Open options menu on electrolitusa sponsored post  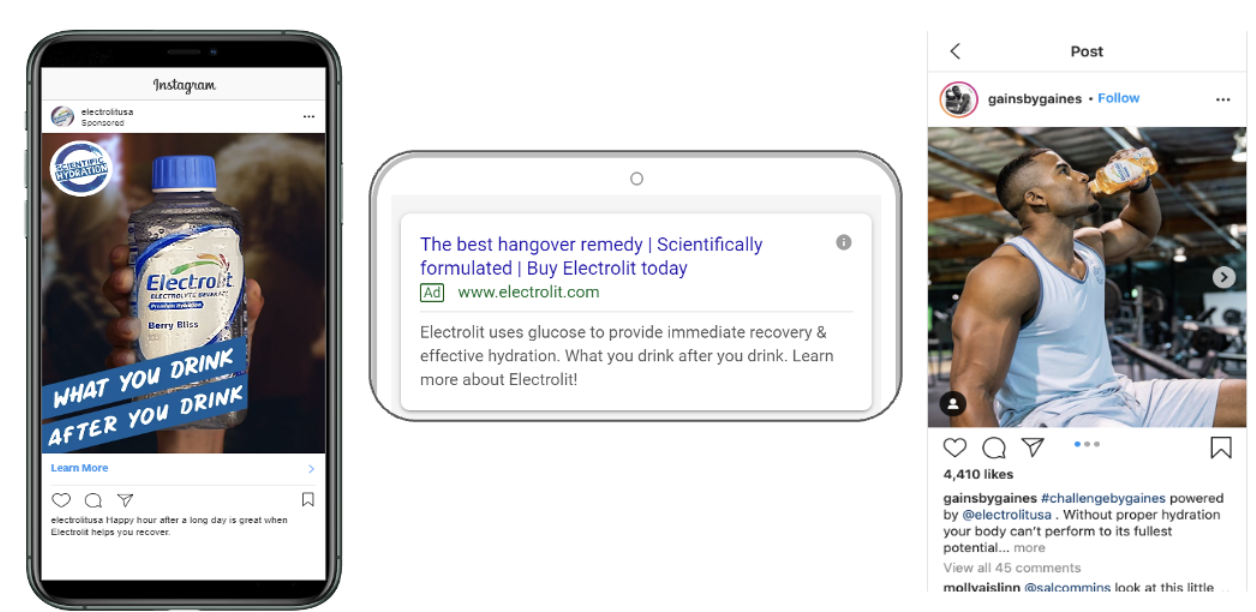(309, 117)
